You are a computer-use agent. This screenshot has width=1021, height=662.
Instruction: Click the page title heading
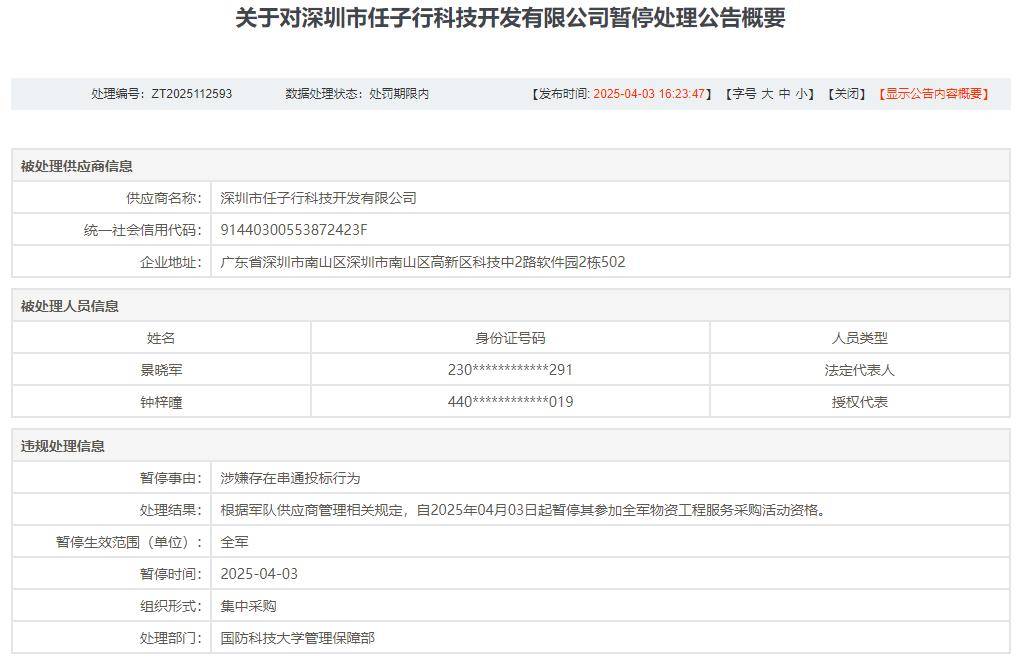tap(510, 18)
